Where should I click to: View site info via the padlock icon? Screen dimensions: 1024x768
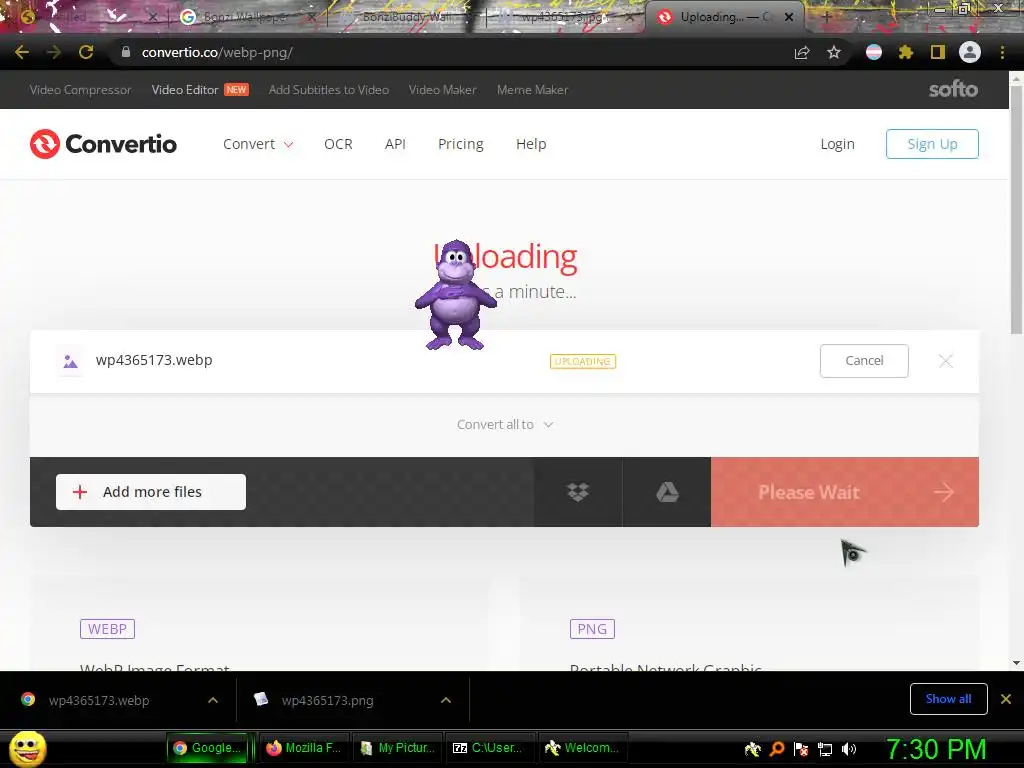(x=126, y=52)
